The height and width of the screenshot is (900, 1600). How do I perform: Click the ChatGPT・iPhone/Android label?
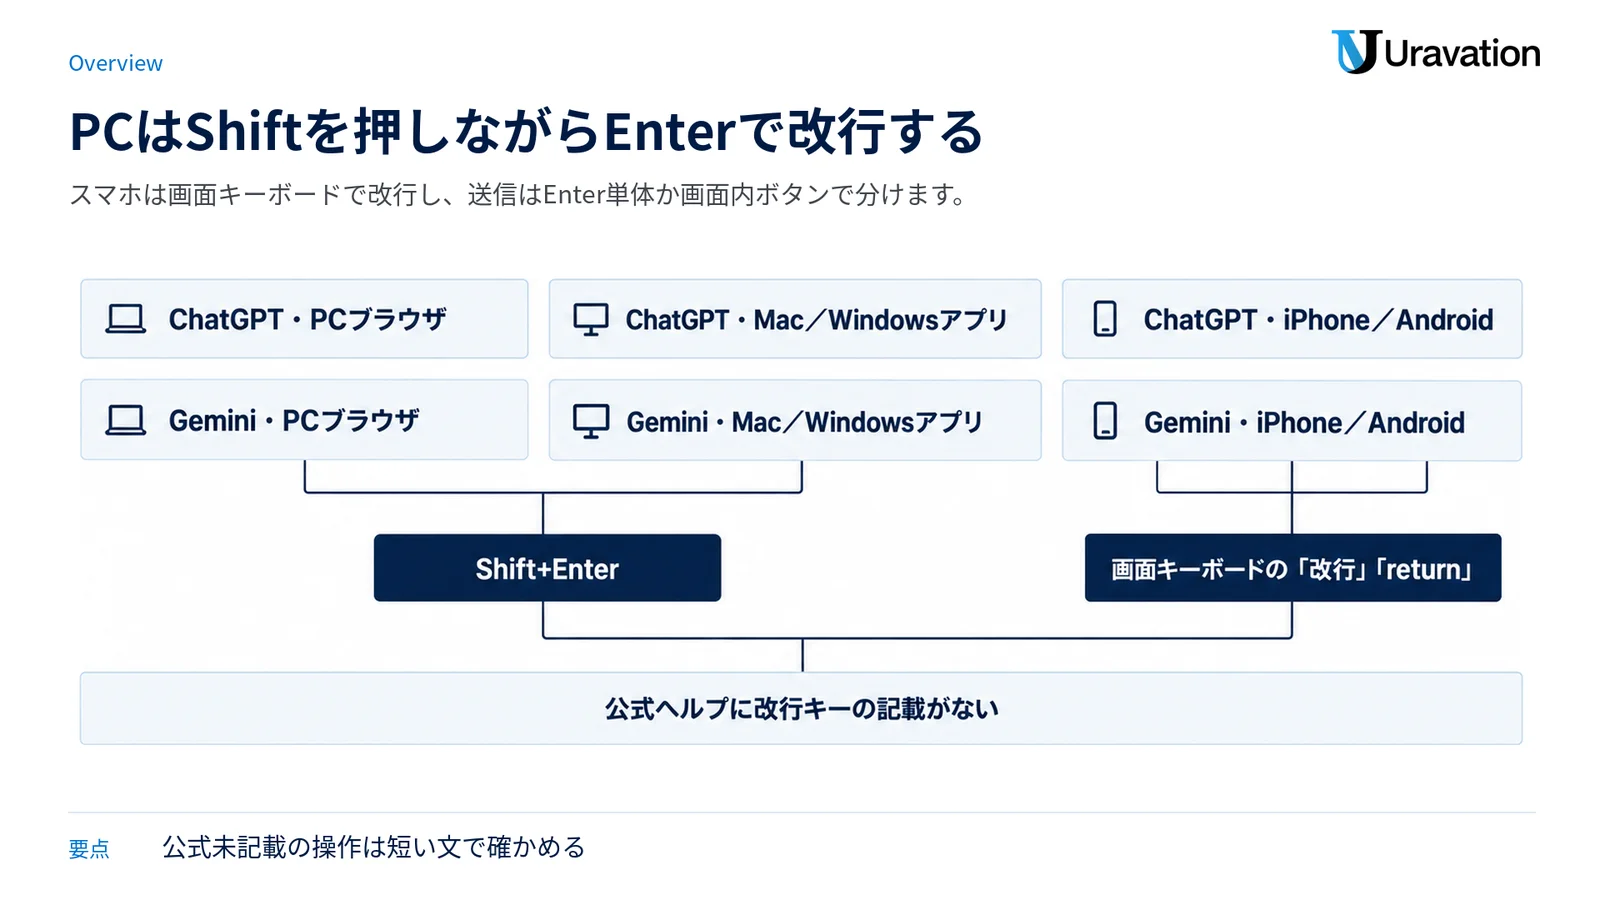coord(1318,320)
